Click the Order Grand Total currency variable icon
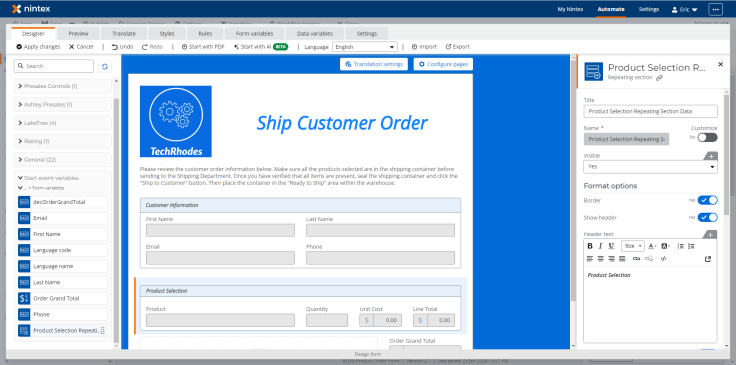The width and height of the screenshot is (736, 365). click(x=24, y=298)
